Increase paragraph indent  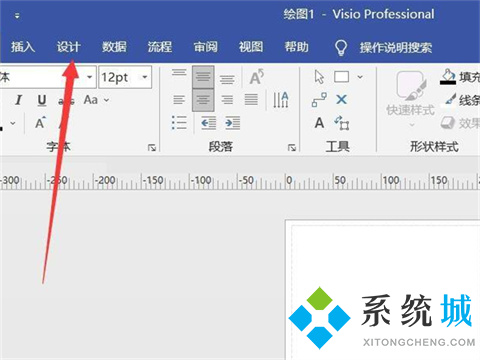point(232,123)
